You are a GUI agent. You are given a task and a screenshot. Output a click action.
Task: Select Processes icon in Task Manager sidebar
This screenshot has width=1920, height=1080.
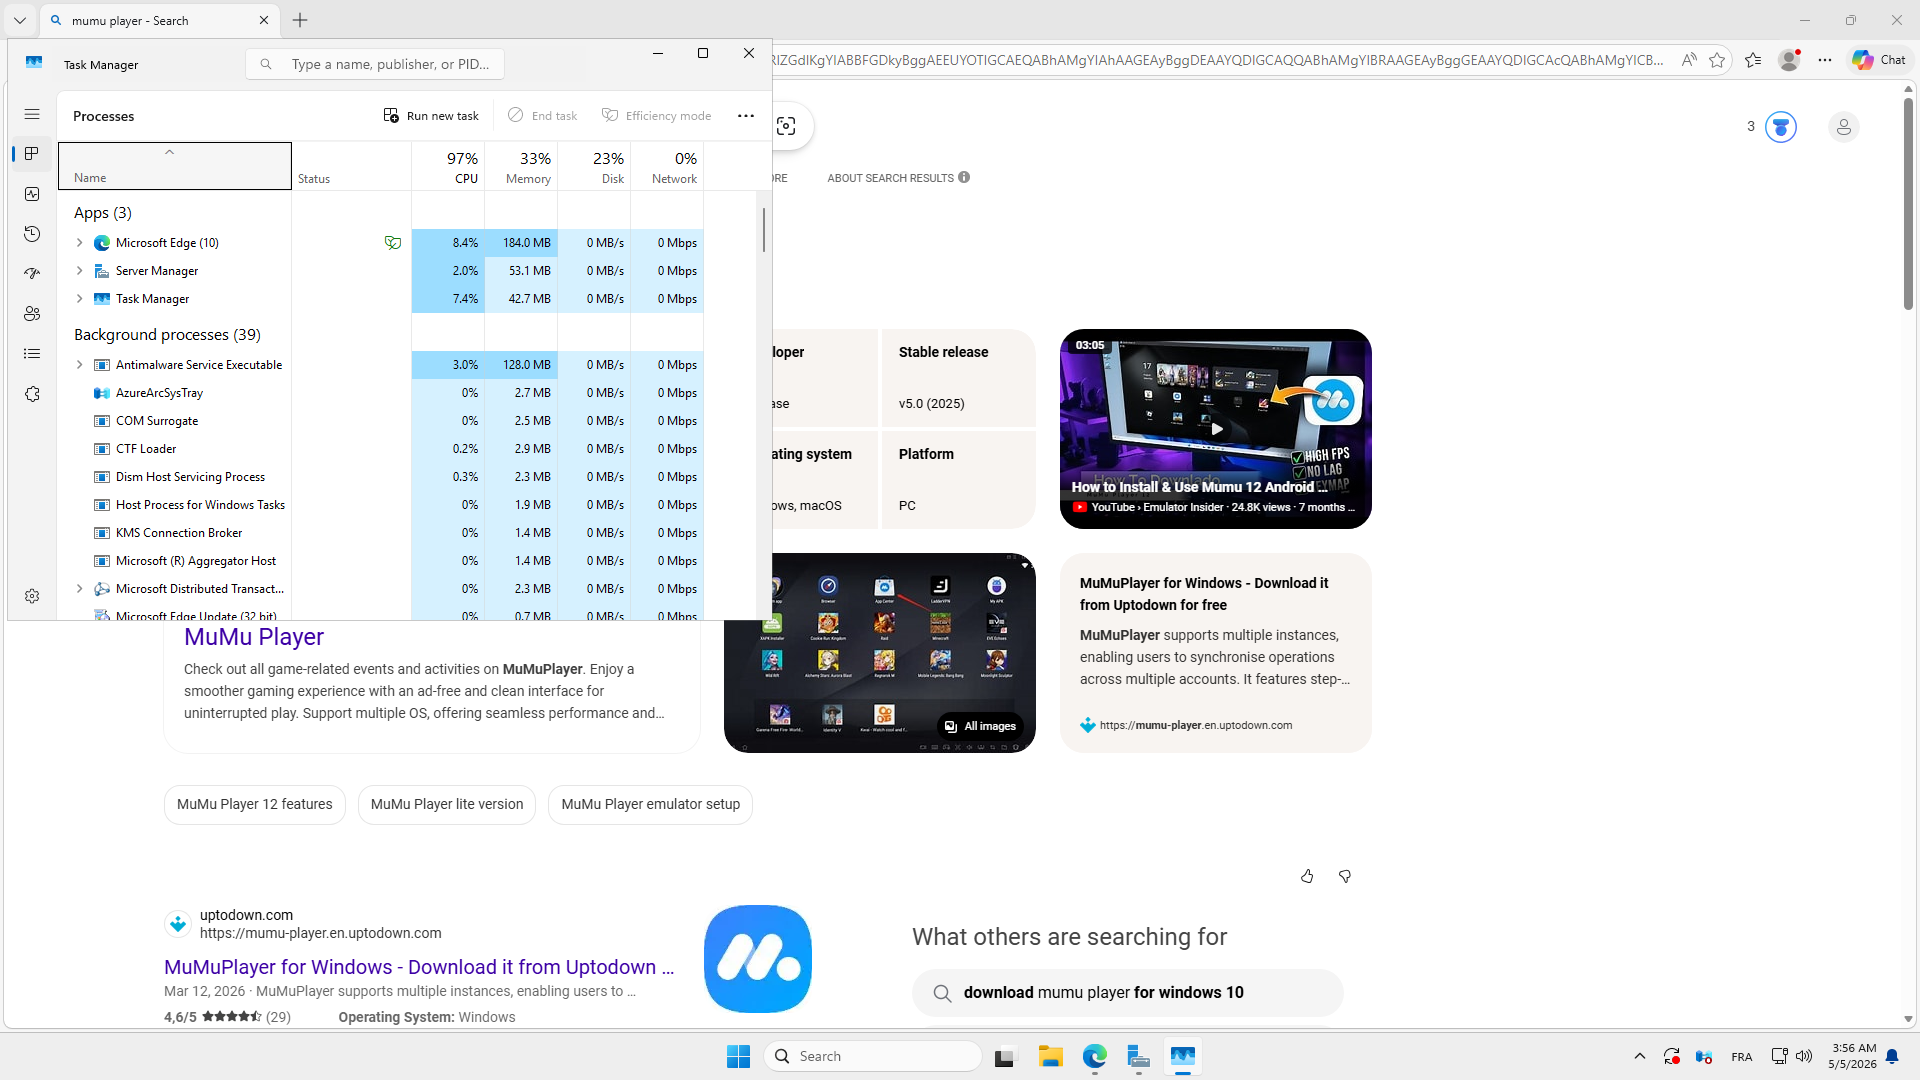[32, 154]
